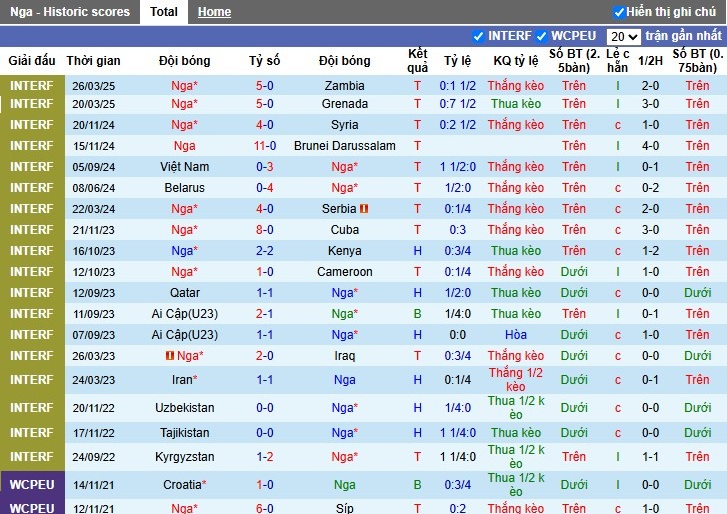Open the Uzbekistan team link

coord(184,408)
